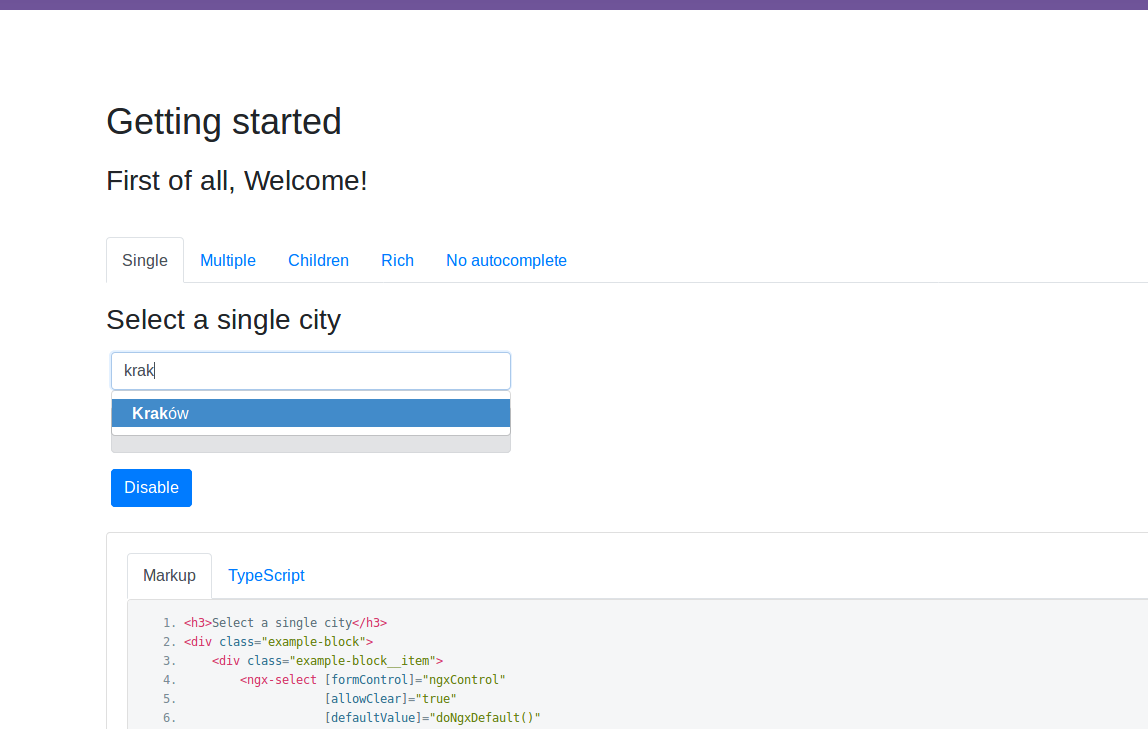The image size is (1148, 729).
Task: Click the 'First of all, Welcome!' subtitle
Action: pos(237,181)
